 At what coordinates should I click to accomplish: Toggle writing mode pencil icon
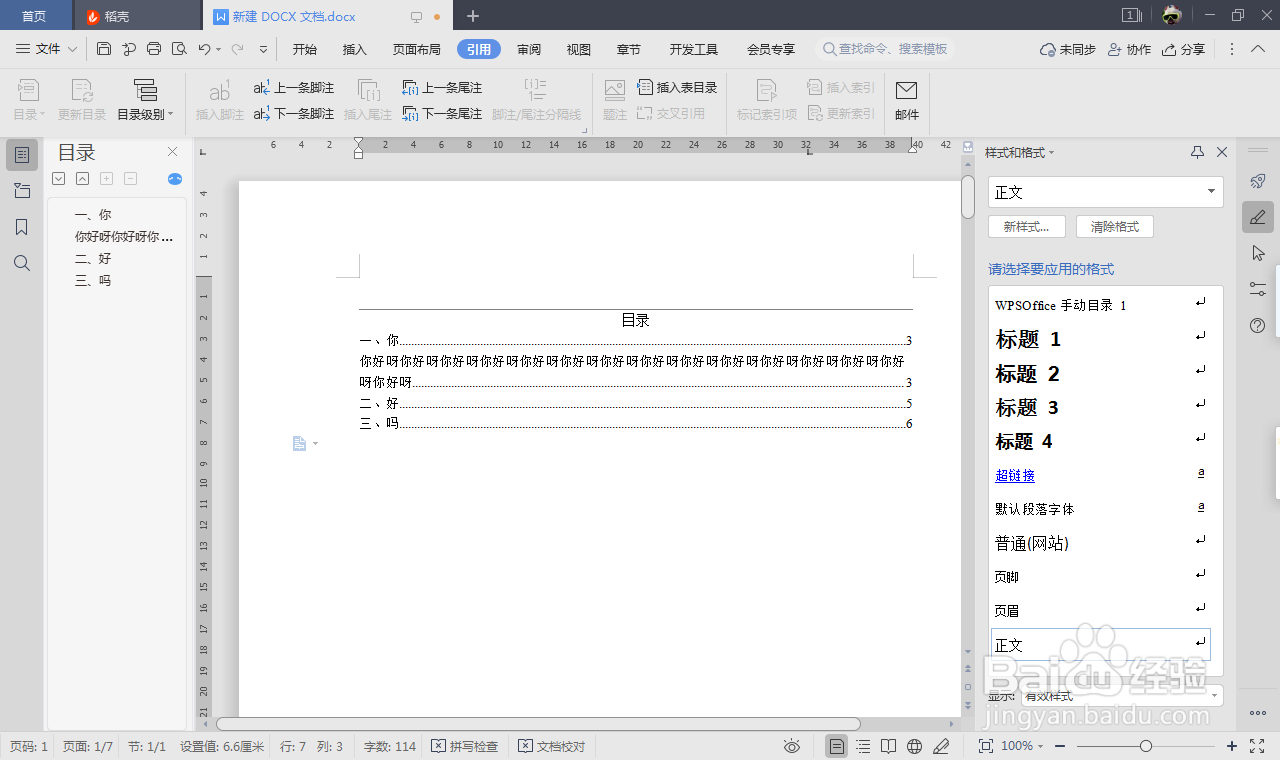tap(940, 746)
